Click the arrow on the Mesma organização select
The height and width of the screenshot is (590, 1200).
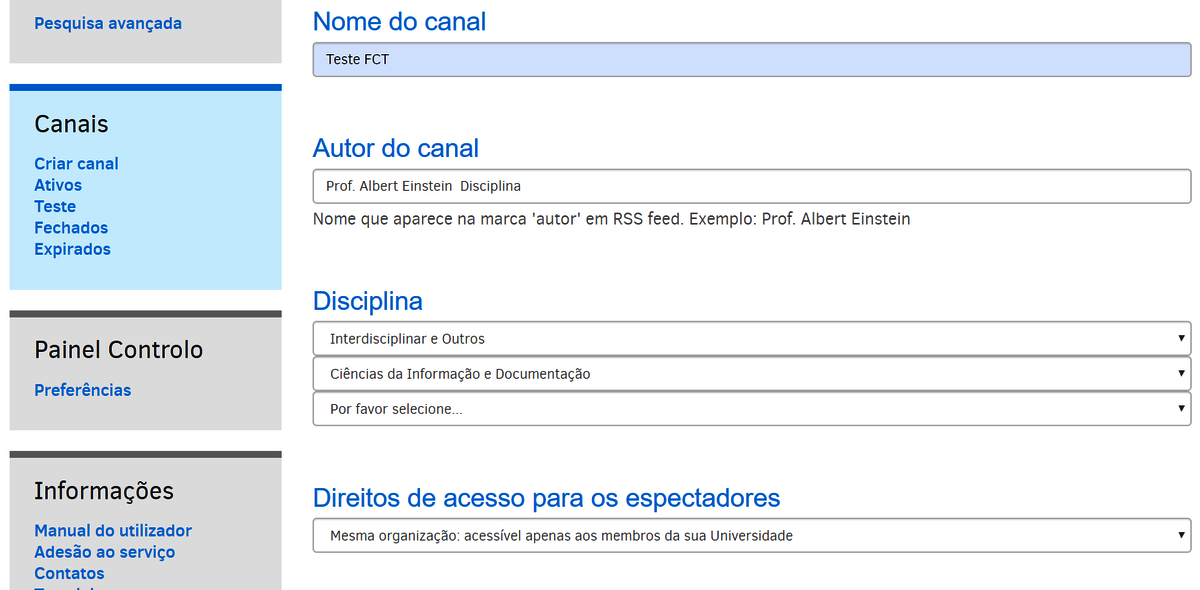pos(1181,536)
